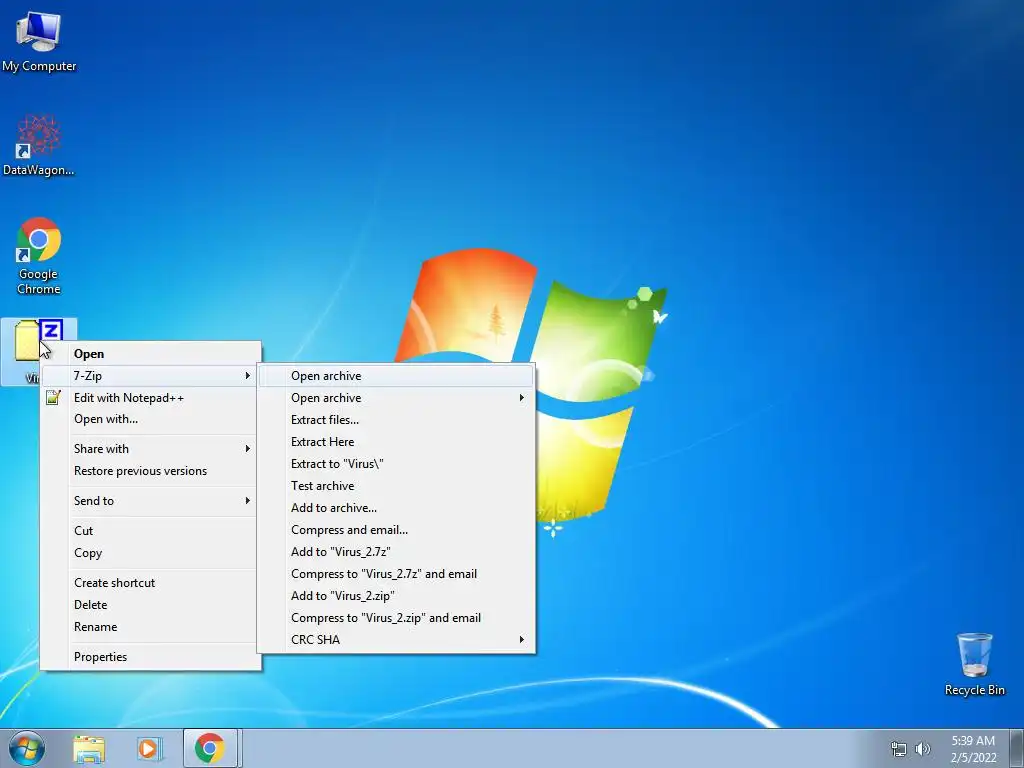Select Send to menu item

point(151,501)
